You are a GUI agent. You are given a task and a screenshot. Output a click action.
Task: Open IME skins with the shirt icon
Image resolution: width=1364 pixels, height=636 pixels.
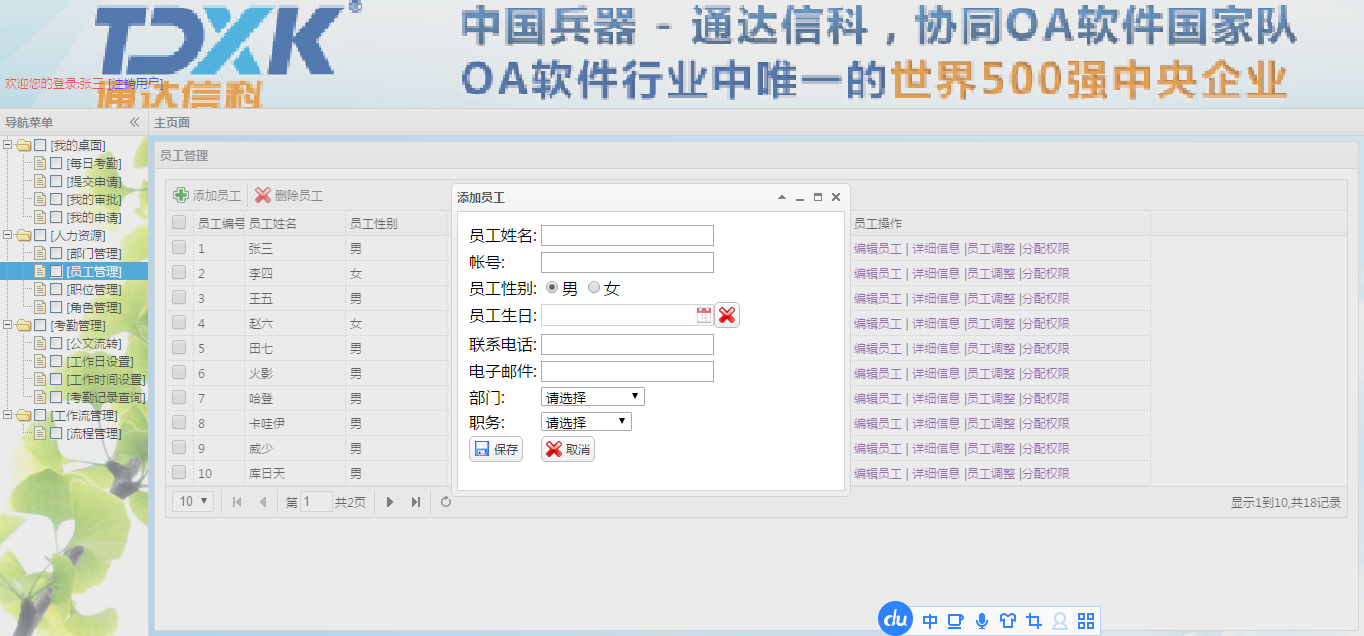pos(1008,621)
